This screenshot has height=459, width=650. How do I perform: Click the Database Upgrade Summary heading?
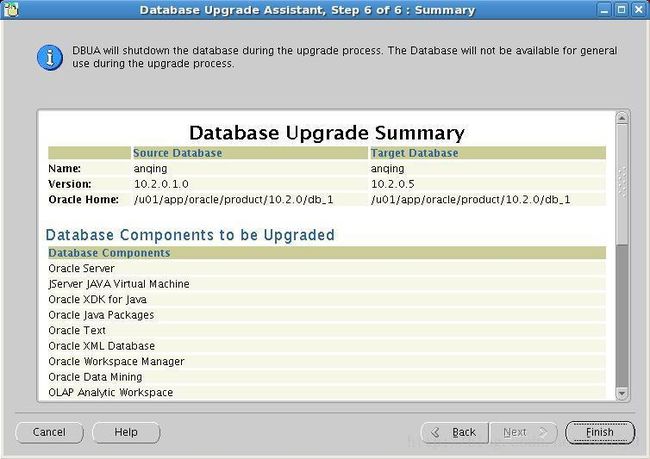coord(327,133)
